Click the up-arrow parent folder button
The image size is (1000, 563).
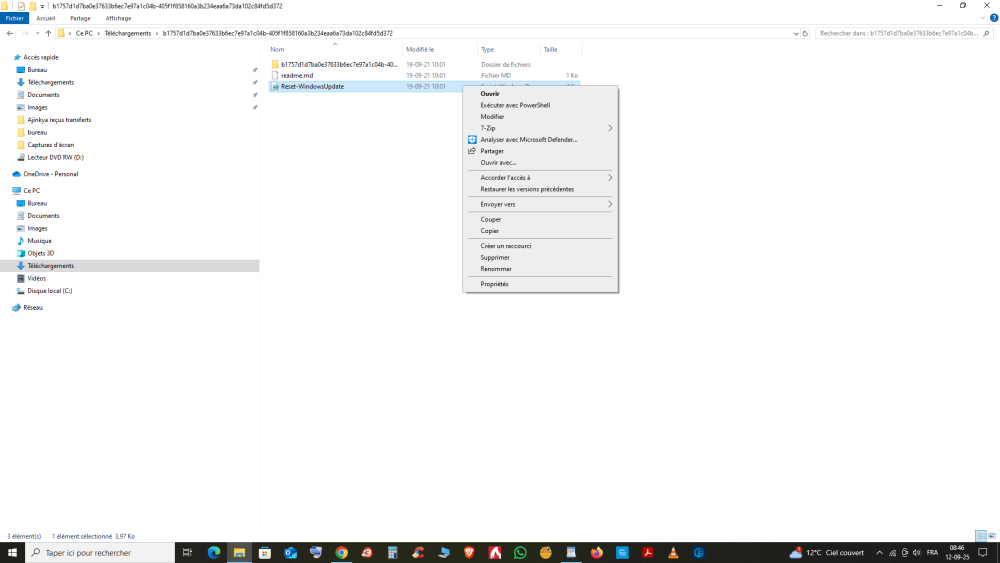point(48,33)
